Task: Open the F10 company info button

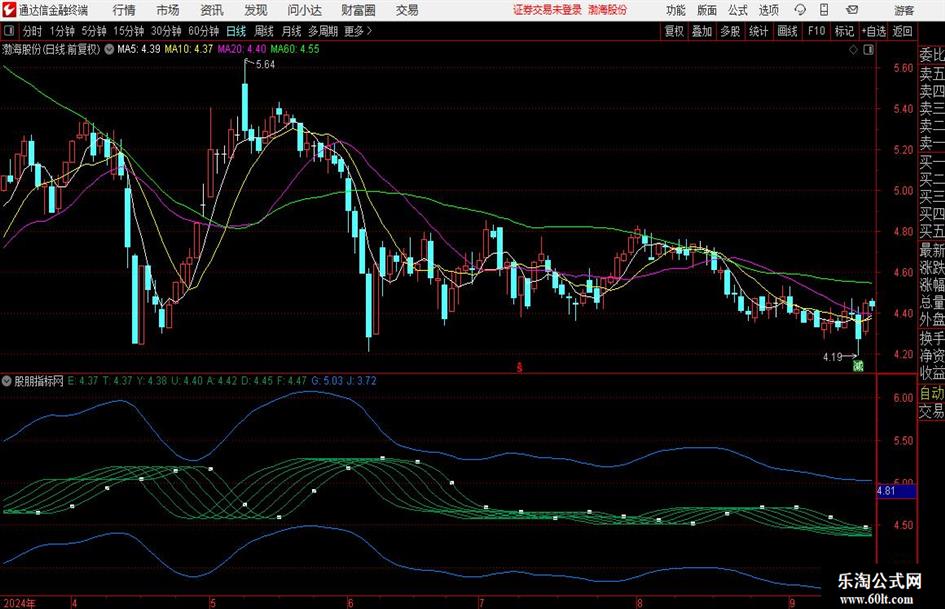Action: (816, 31)
